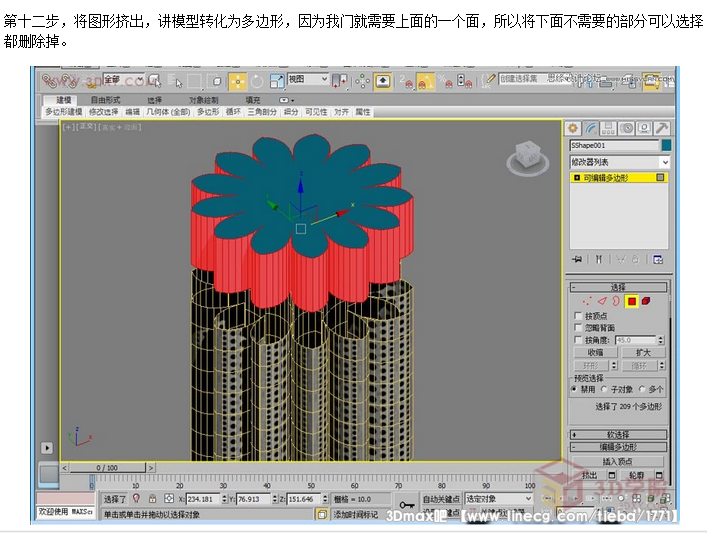The height and width of the screenshot is (533, 707).
Task: Click Configure Modifier Sets icon
Action: tap(658, 259)
